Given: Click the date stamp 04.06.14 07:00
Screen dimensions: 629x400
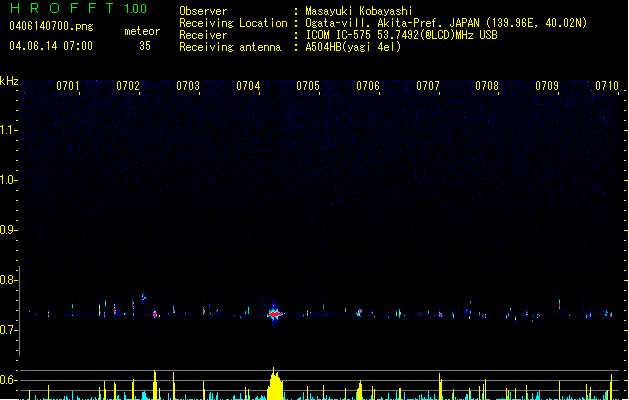Looking at the screenshot, I should pyautogui.click(x=51, y=46).
